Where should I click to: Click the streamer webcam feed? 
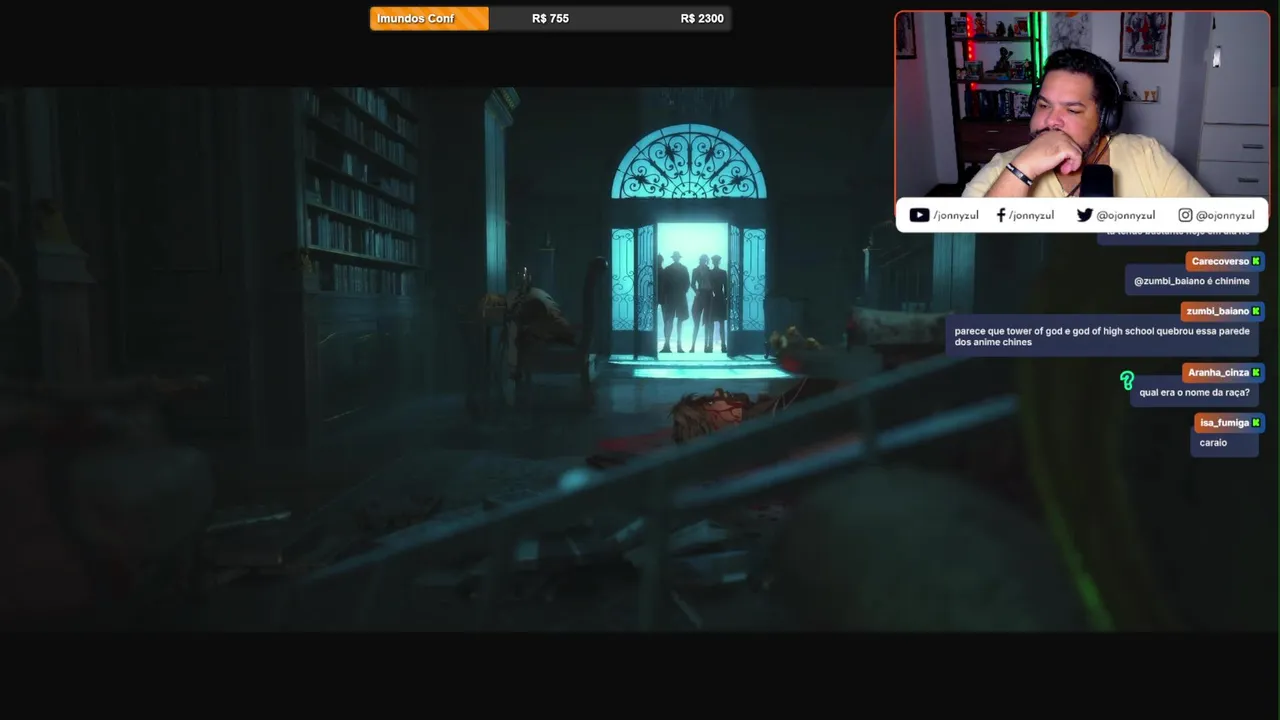point(1082,104)
